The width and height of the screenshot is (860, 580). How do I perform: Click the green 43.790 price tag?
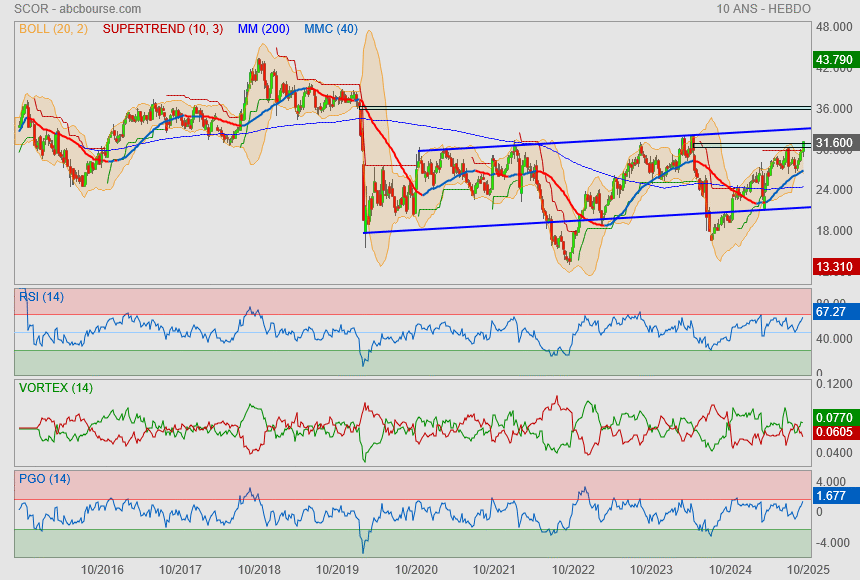(x=833, y=60)
